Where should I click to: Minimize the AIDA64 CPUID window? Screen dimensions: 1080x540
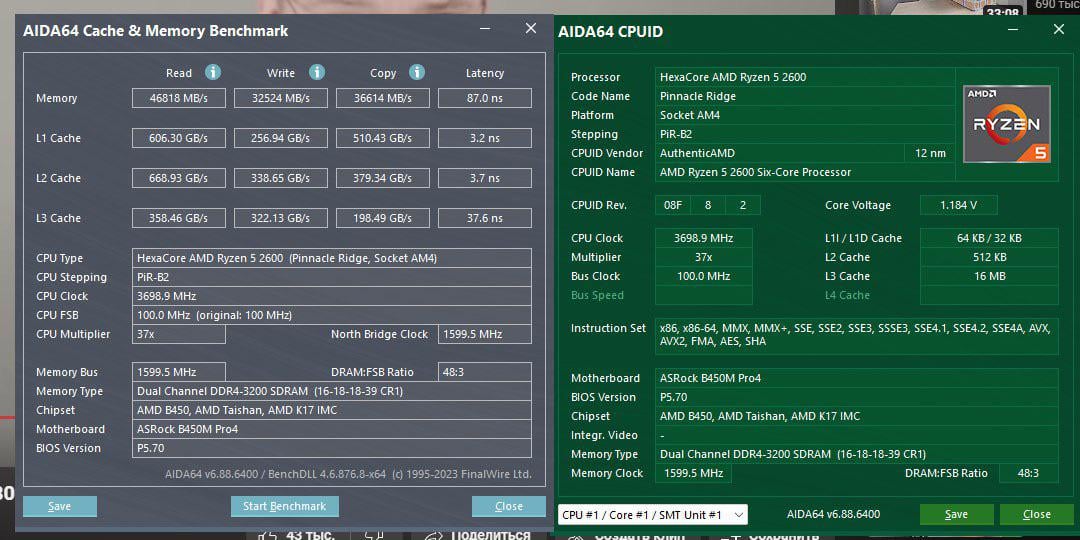1012,30
